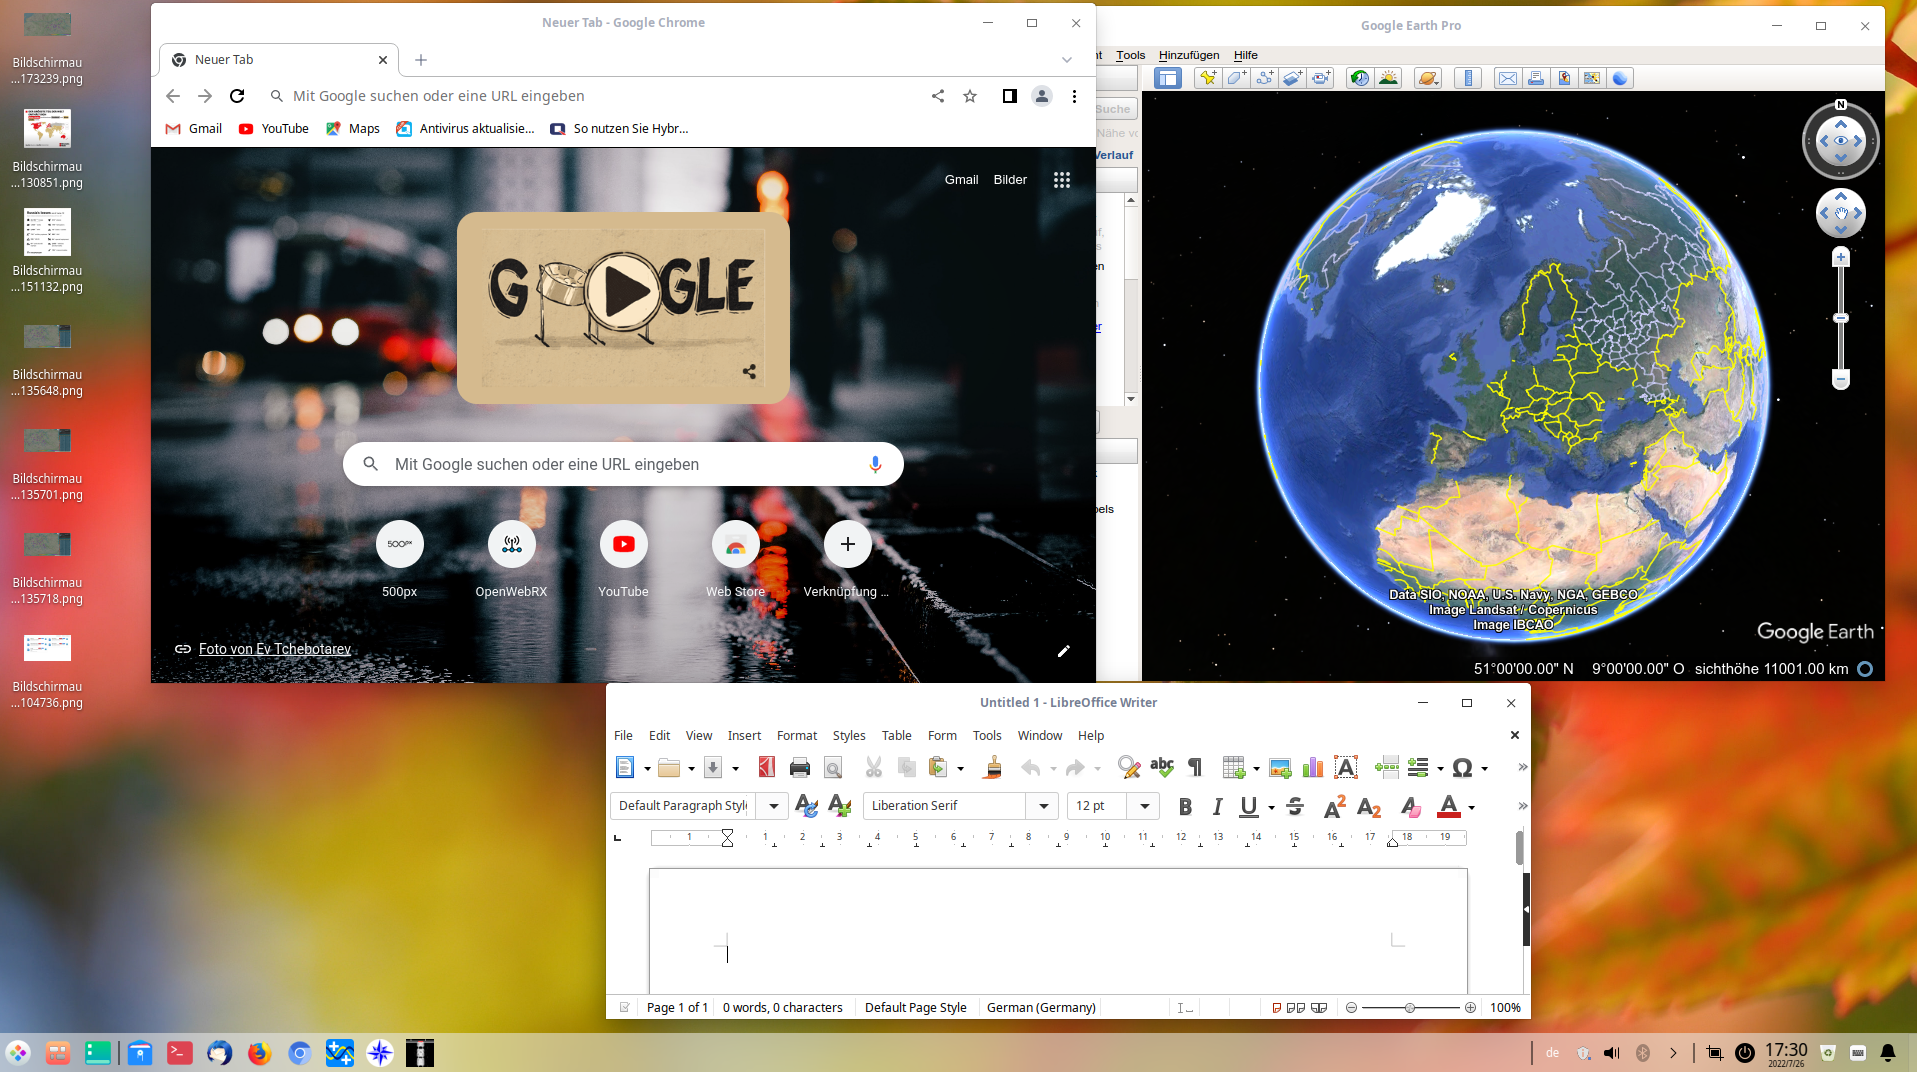Viewport: 1917px width, 1072px height.
Task: Bookmark this tab with the star
Action: click(x=969, y=96)
